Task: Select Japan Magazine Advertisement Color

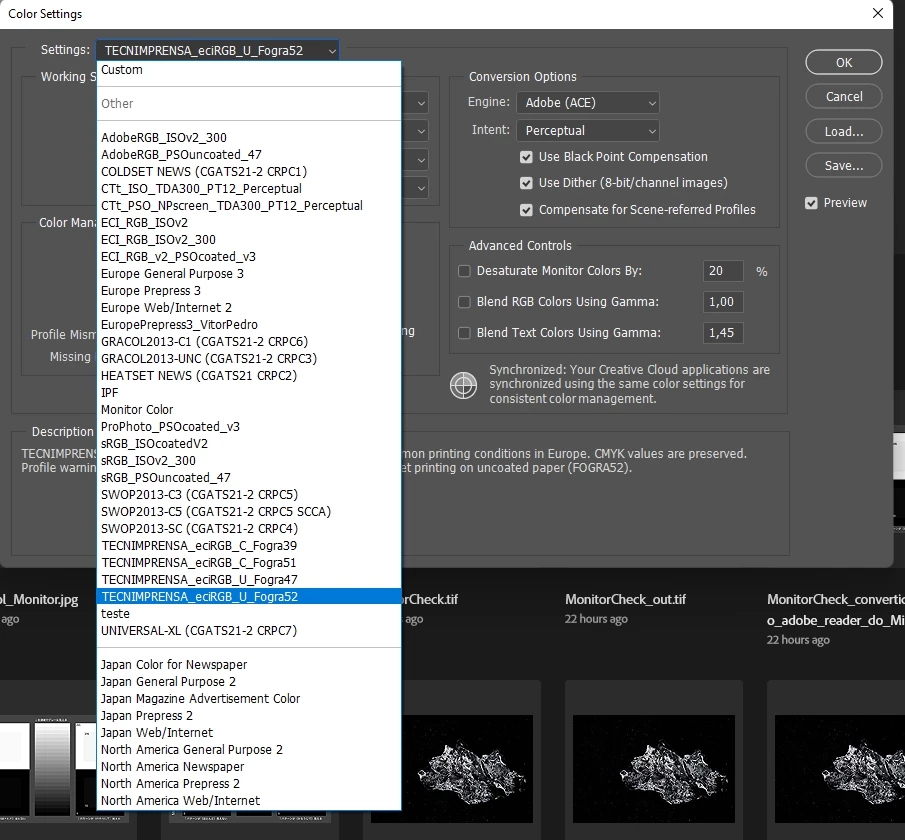Action: (x=249, y=699)
